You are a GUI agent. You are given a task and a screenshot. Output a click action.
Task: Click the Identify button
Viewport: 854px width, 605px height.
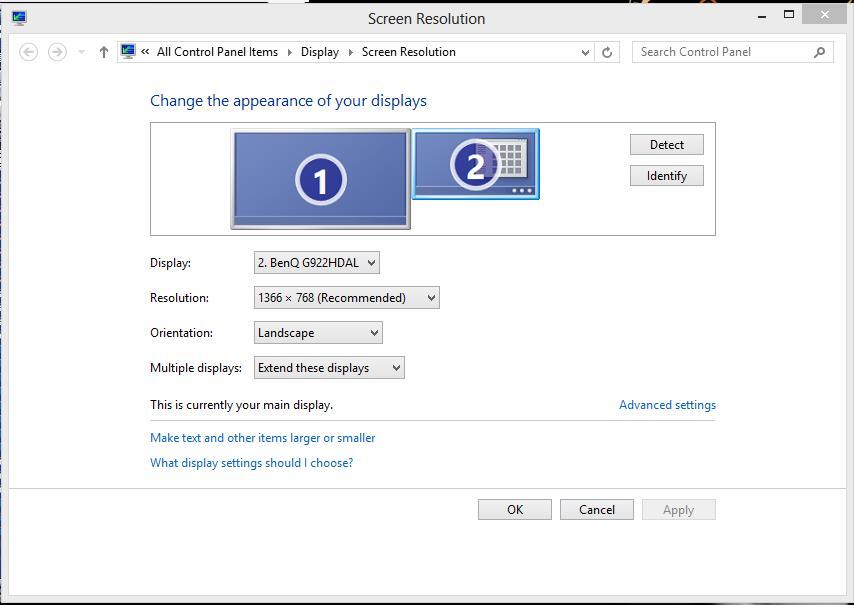(667, 176)
